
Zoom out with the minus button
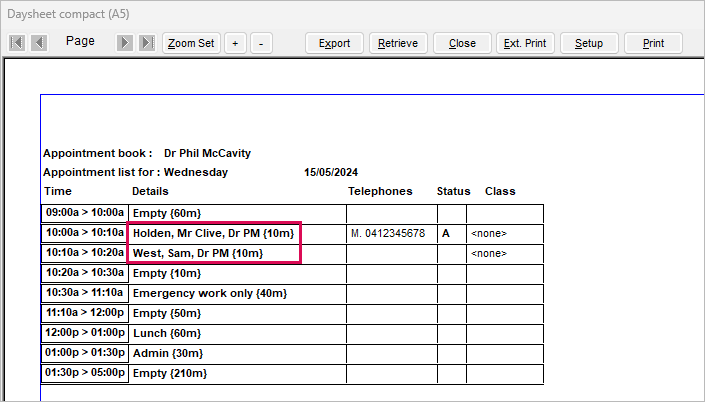[x=261, y=43]
